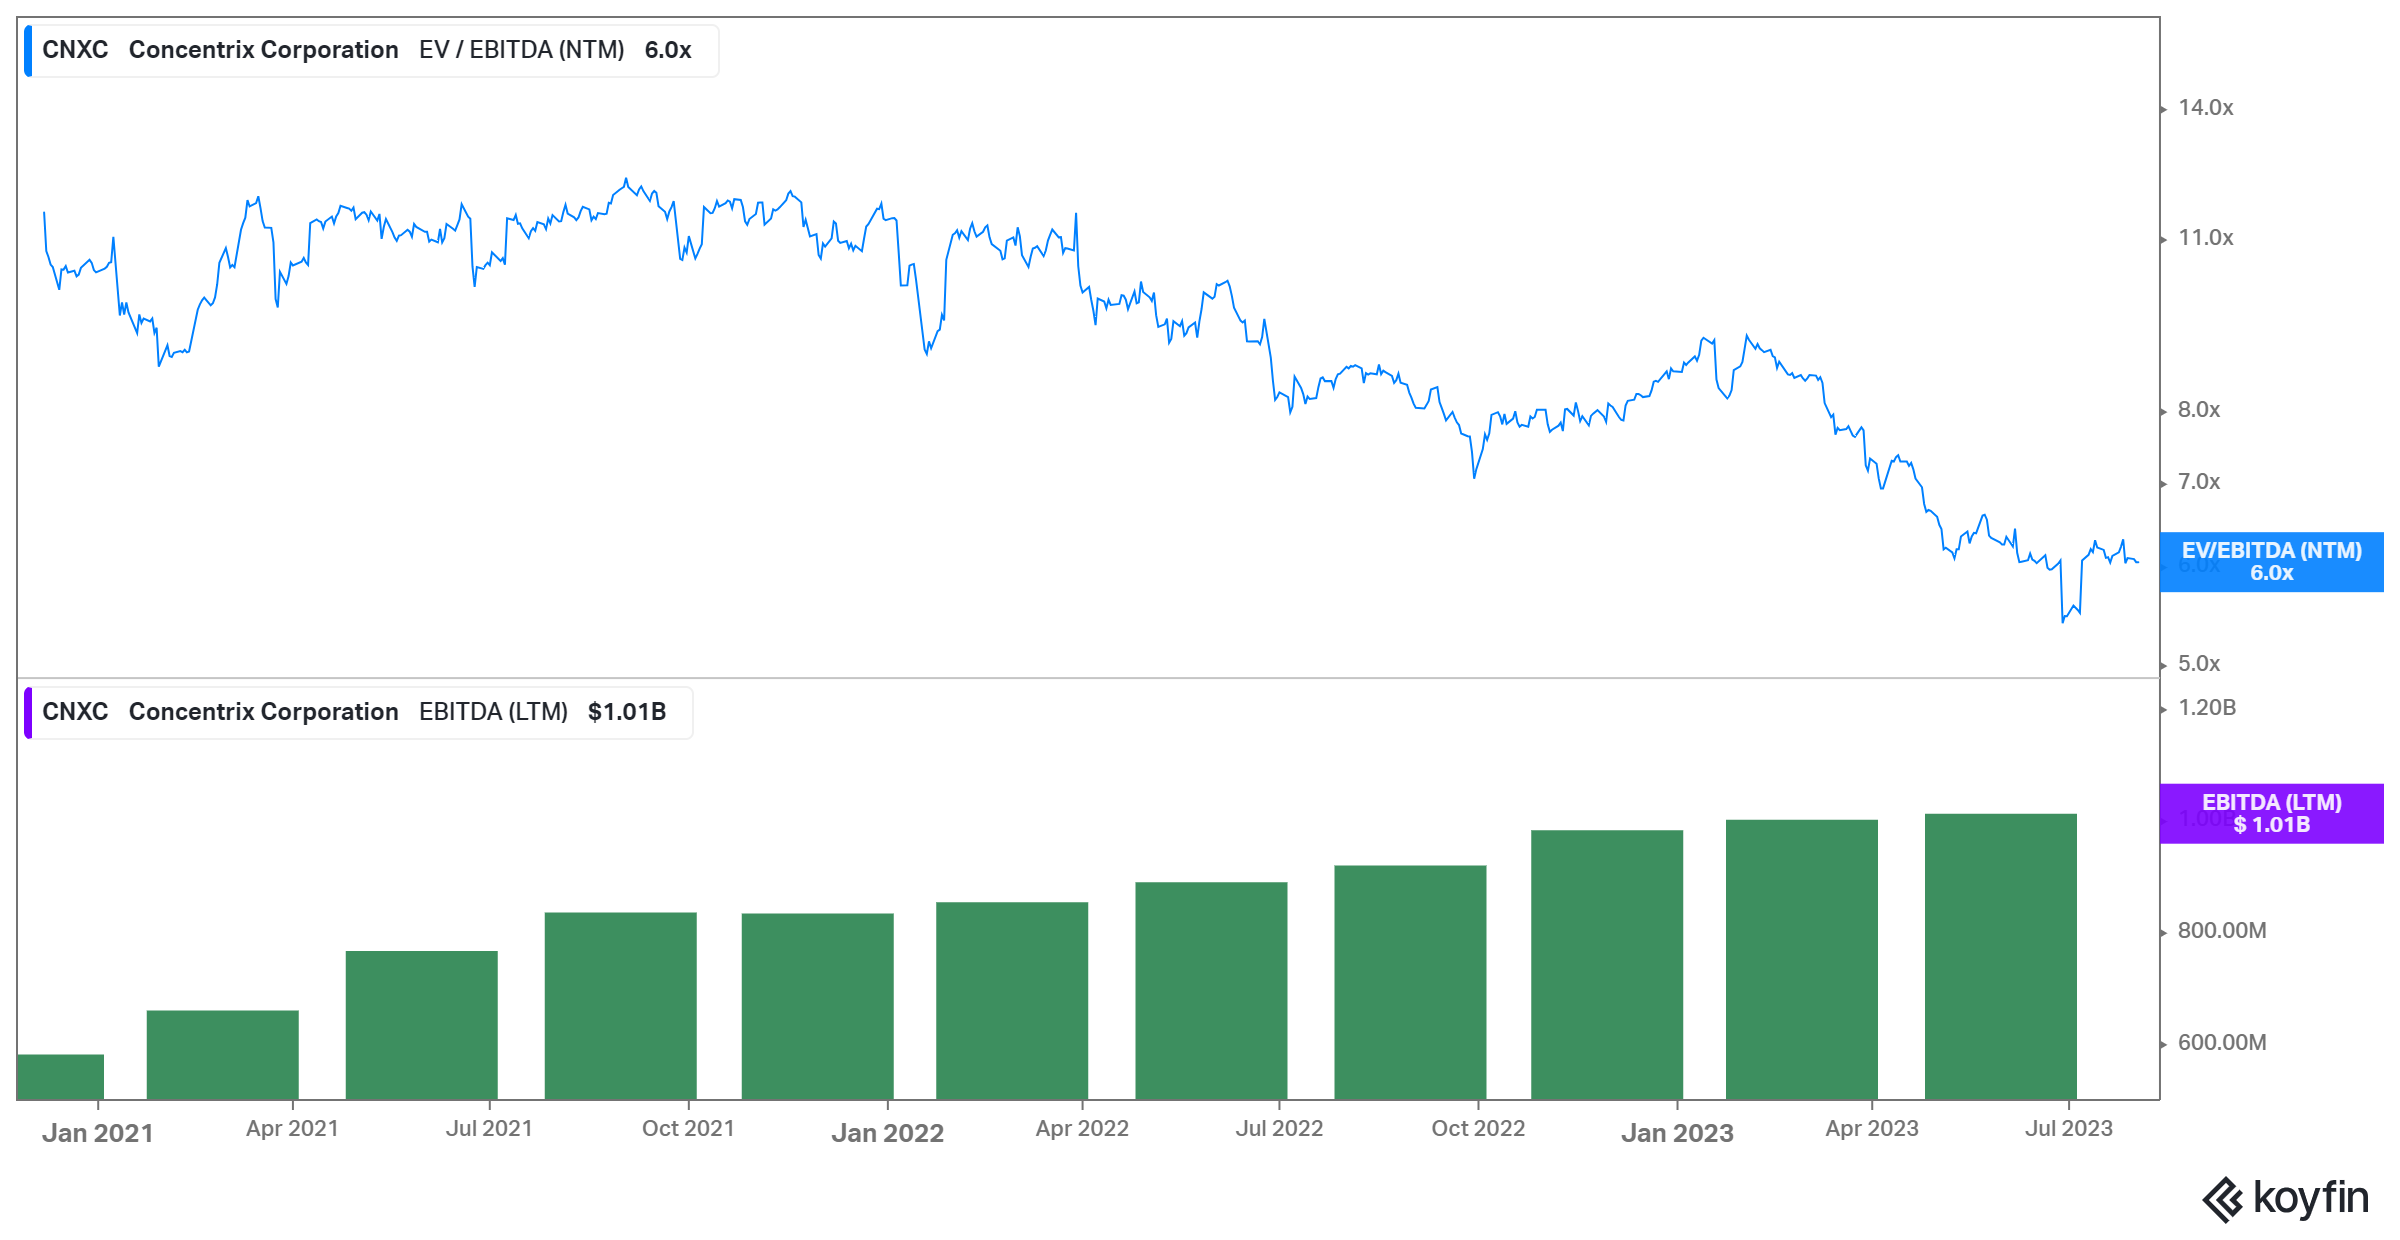Click the Jan 2023 date label
The width and height of the screenshot is (2400, 1240).
(1677, 1133)
